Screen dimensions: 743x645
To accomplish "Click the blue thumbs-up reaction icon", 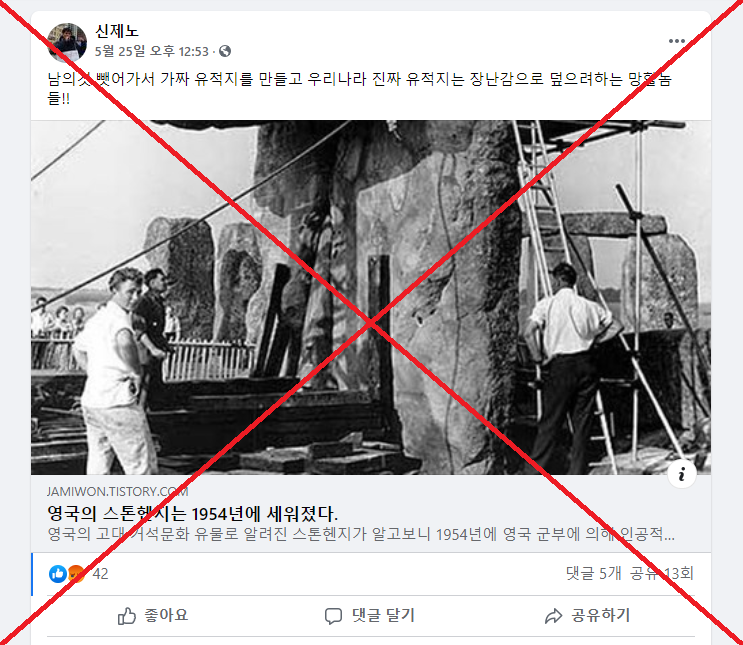I will tap(58, 574).
